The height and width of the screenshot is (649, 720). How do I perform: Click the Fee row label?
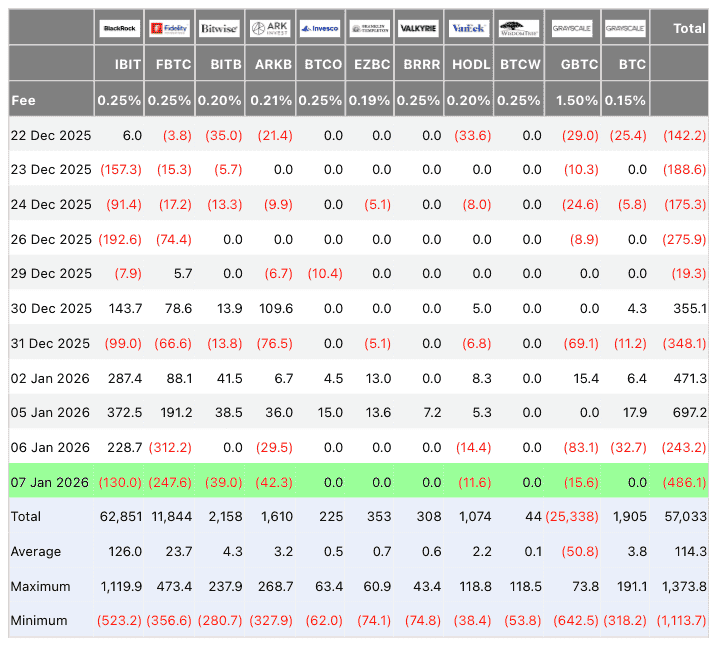24,100
